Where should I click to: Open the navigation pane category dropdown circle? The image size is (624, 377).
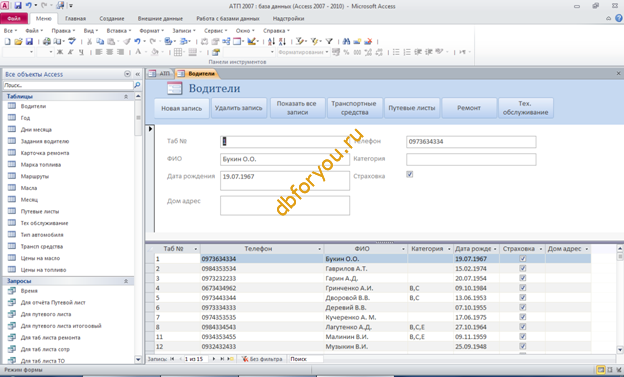pyautogui.click(x=127, y=74)
